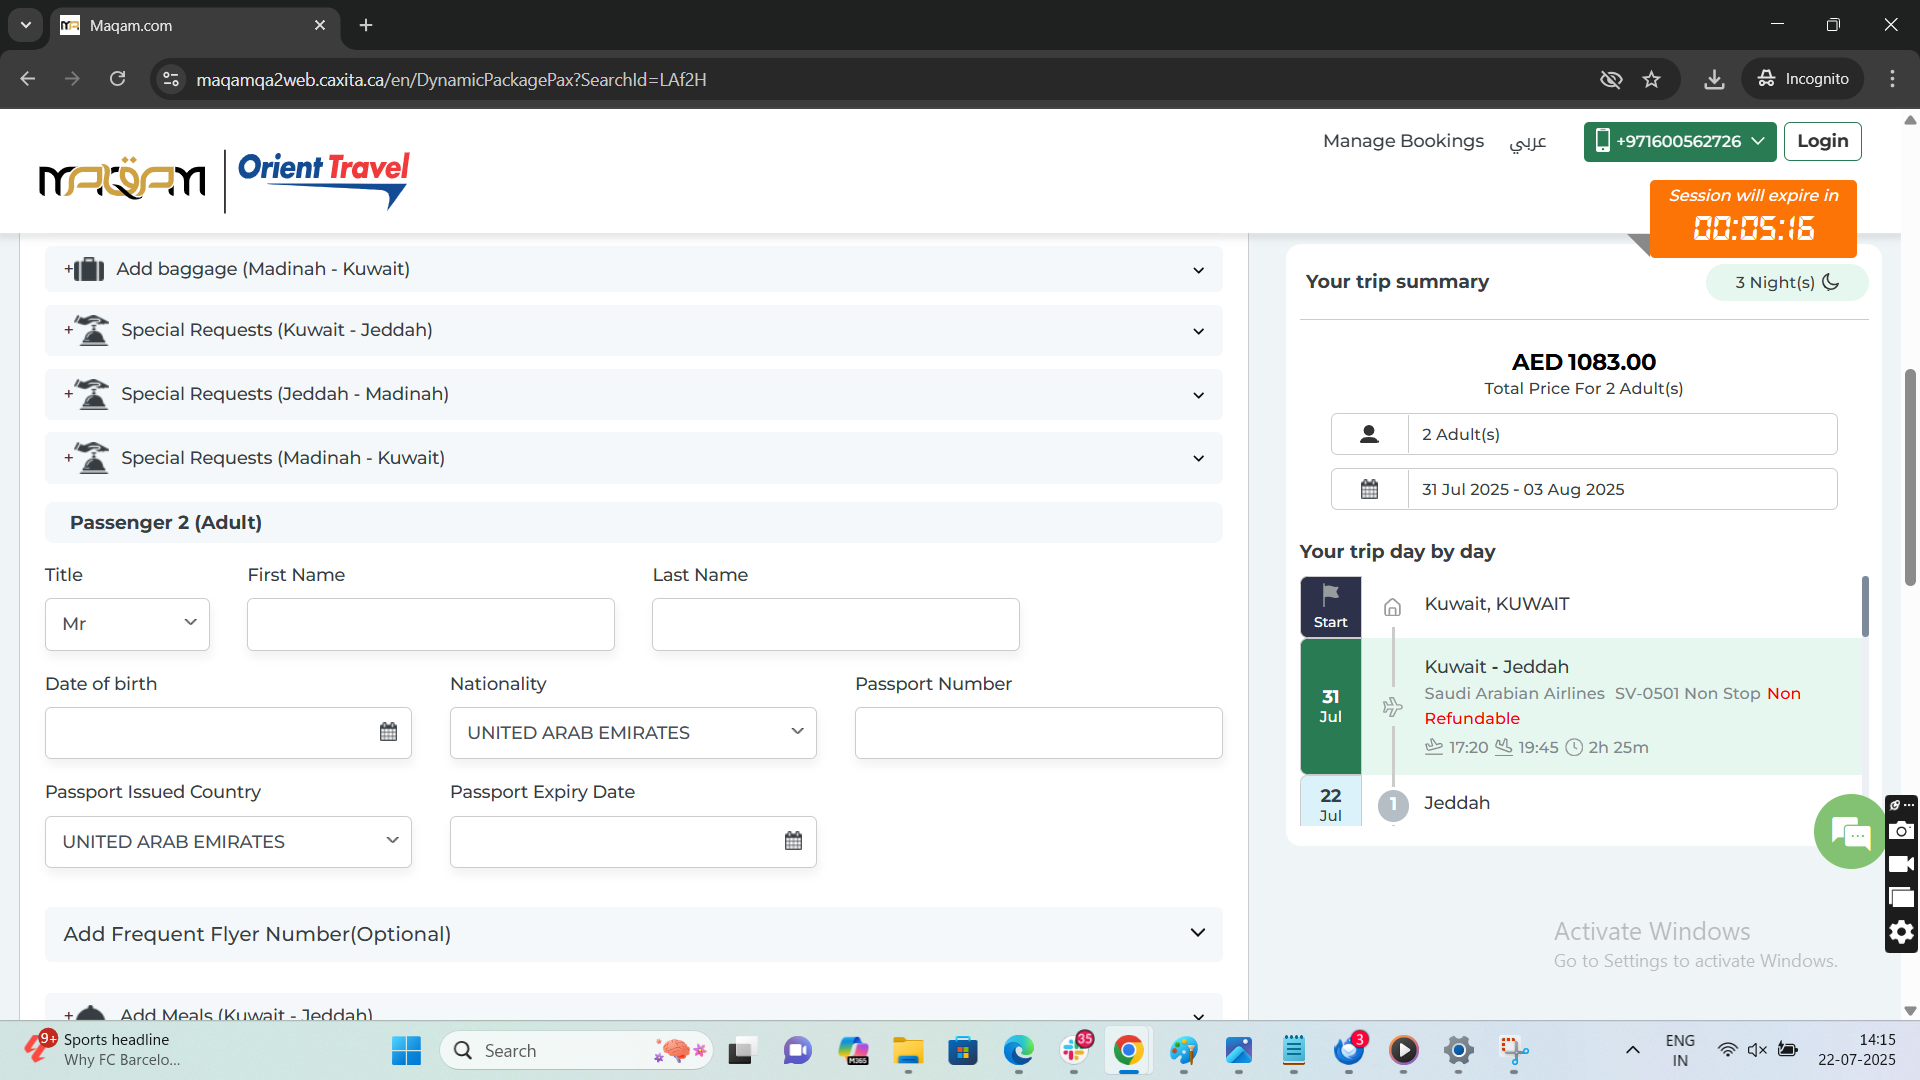Open the passport expiry date calendar icon
The height and width of the screenshot is (1080, 1920).
[x=793, y=841]
